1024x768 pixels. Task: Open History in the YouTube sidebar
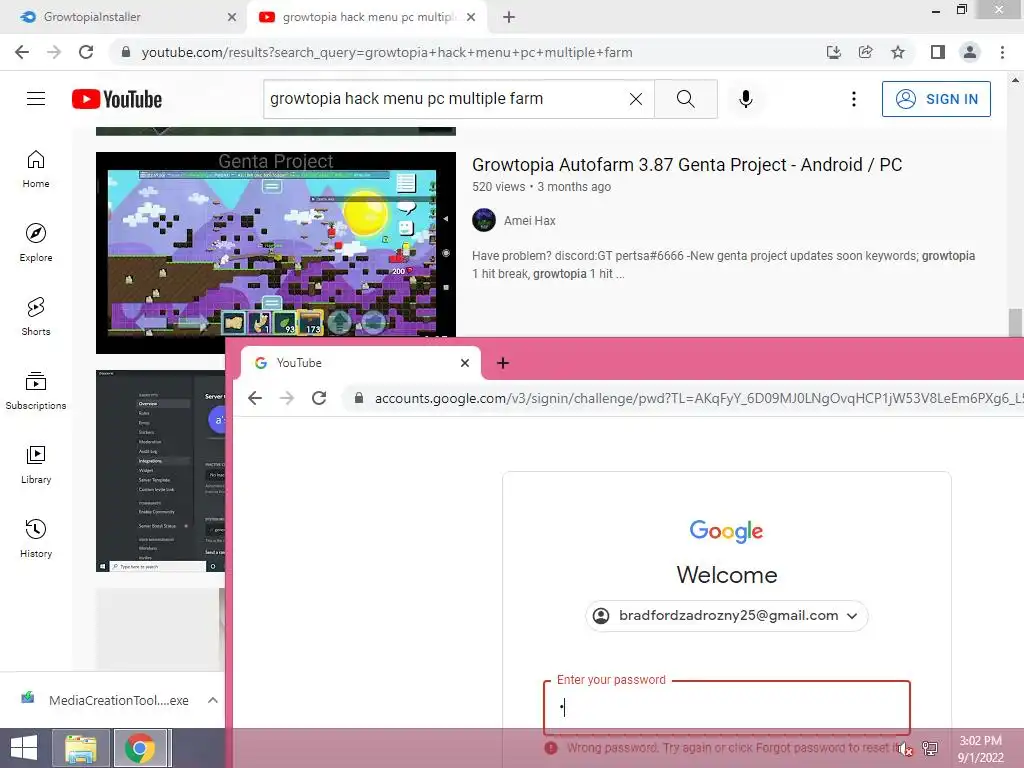(x=36, y=539)
